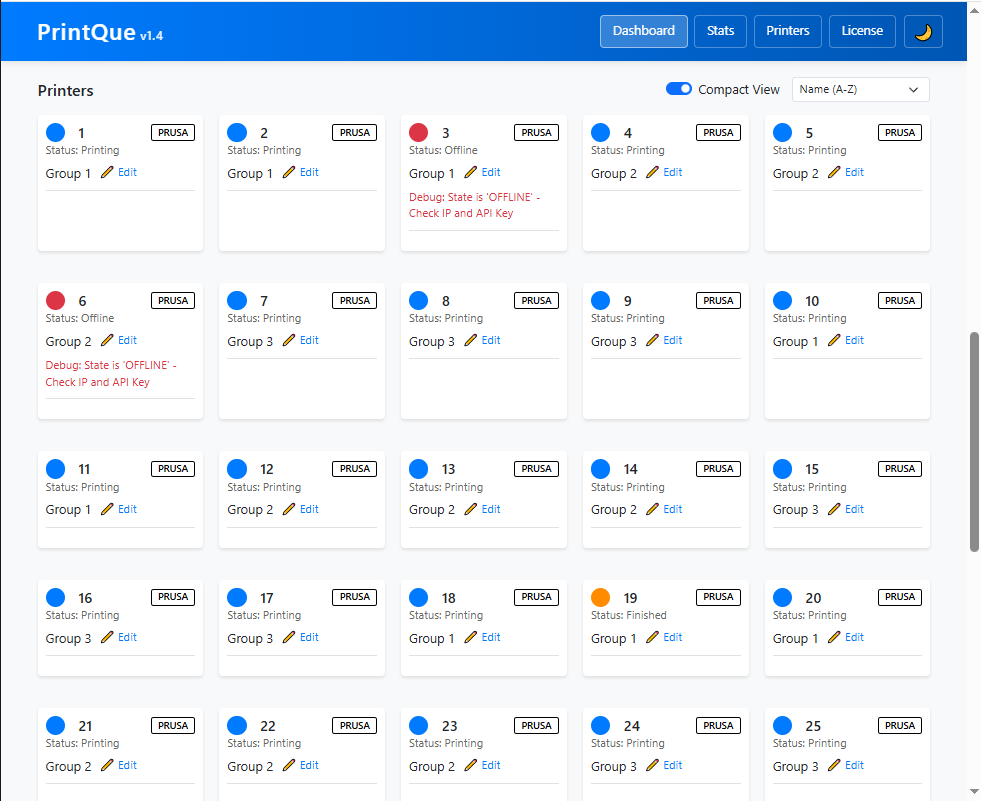Open the Name (A-Z) sort dropdown
This screenshot has width=981, height=801.
click(x=860, y=89)
